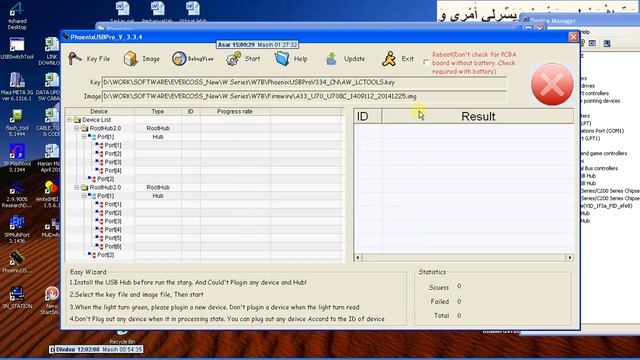Image resolution: width=640 pixels, height=360 pixels.
Task: Click Easy Wizard step 2 text
Action: click(x=136, y=295)
